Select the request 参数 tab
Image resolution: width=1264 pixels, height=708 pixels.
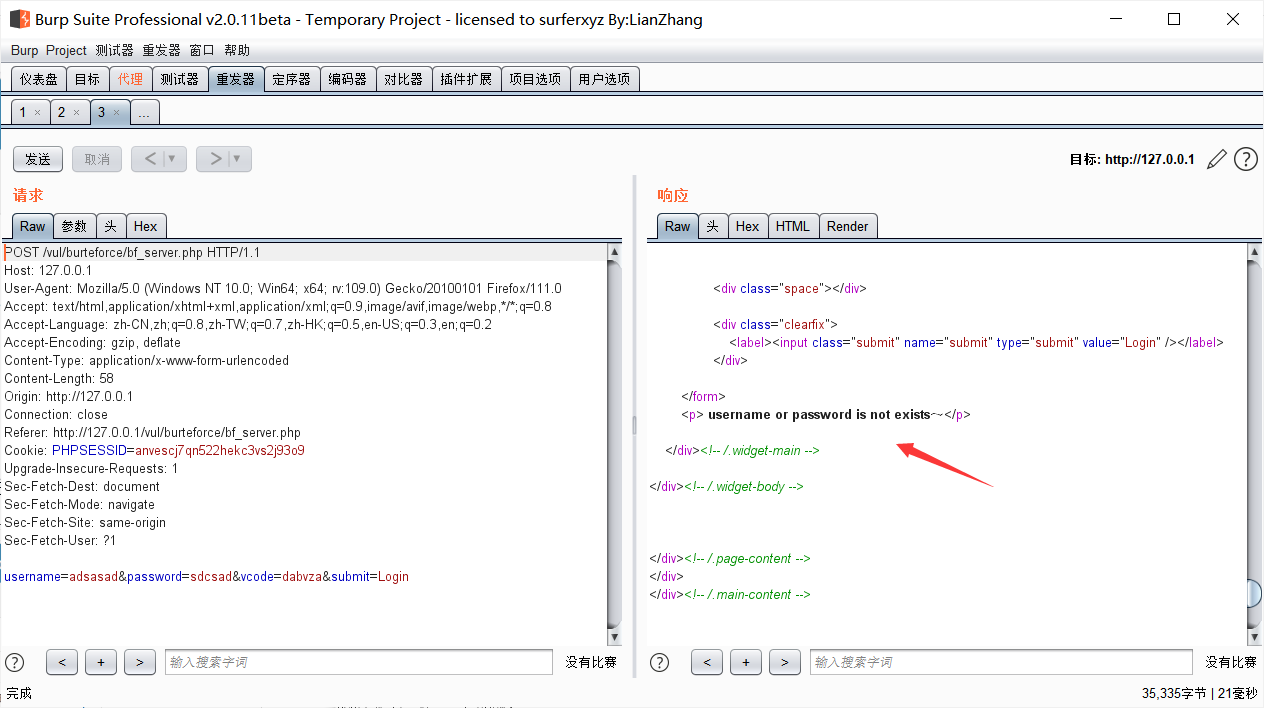tap(75, 226)
